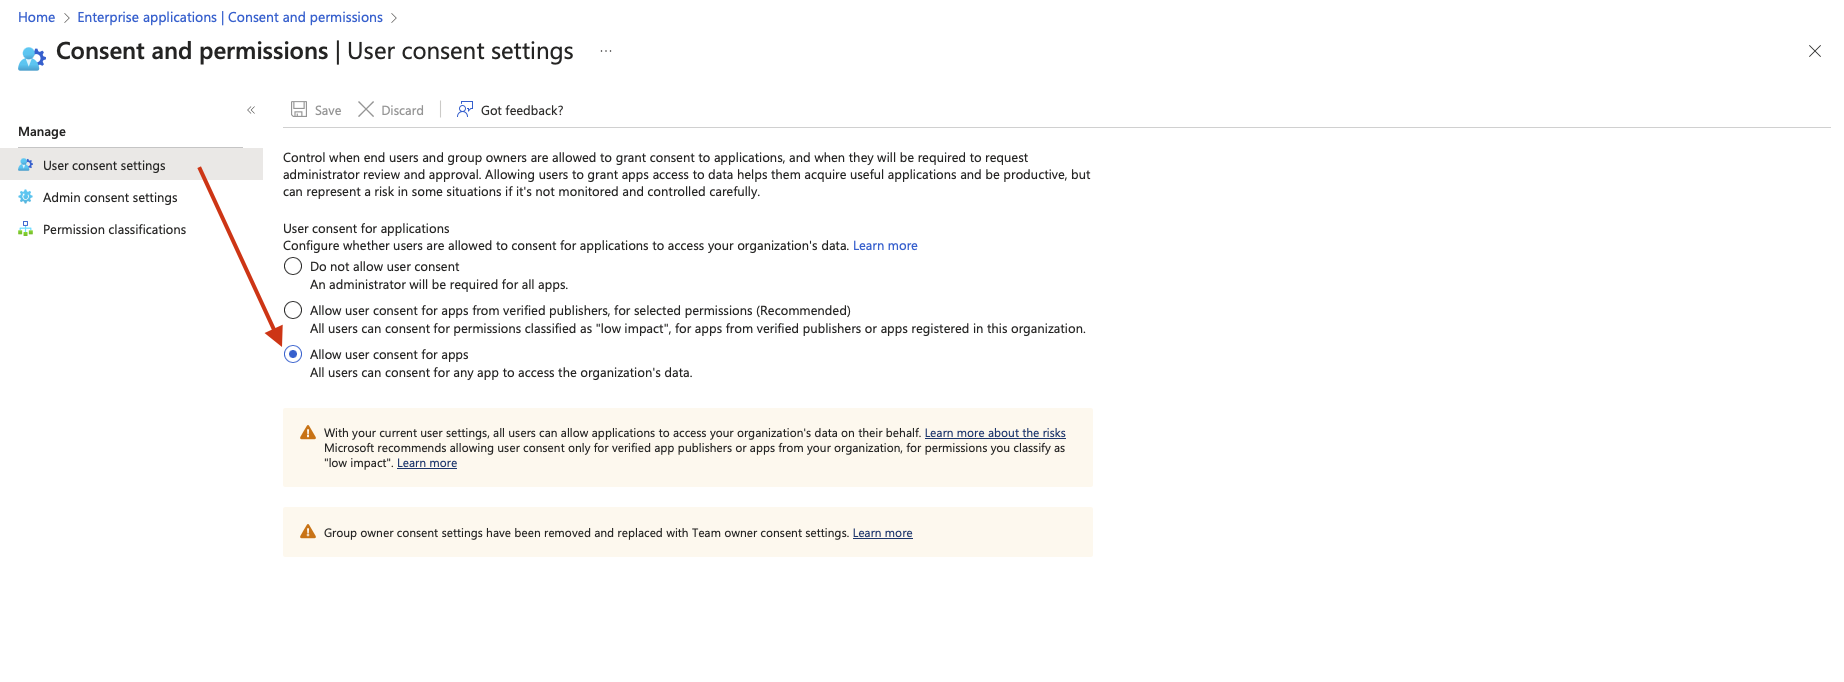
Task: Open Learn more about the risks link
Action: coord(995,433)
